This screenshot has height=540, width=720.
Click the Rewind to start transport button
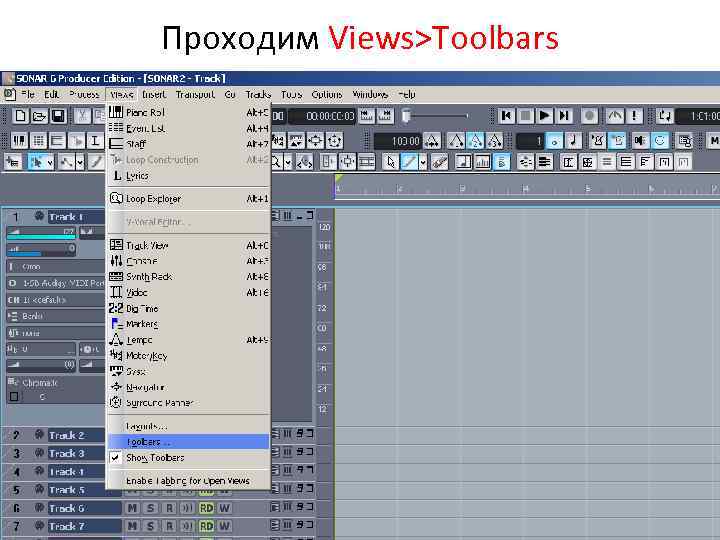tap(506, 116)
